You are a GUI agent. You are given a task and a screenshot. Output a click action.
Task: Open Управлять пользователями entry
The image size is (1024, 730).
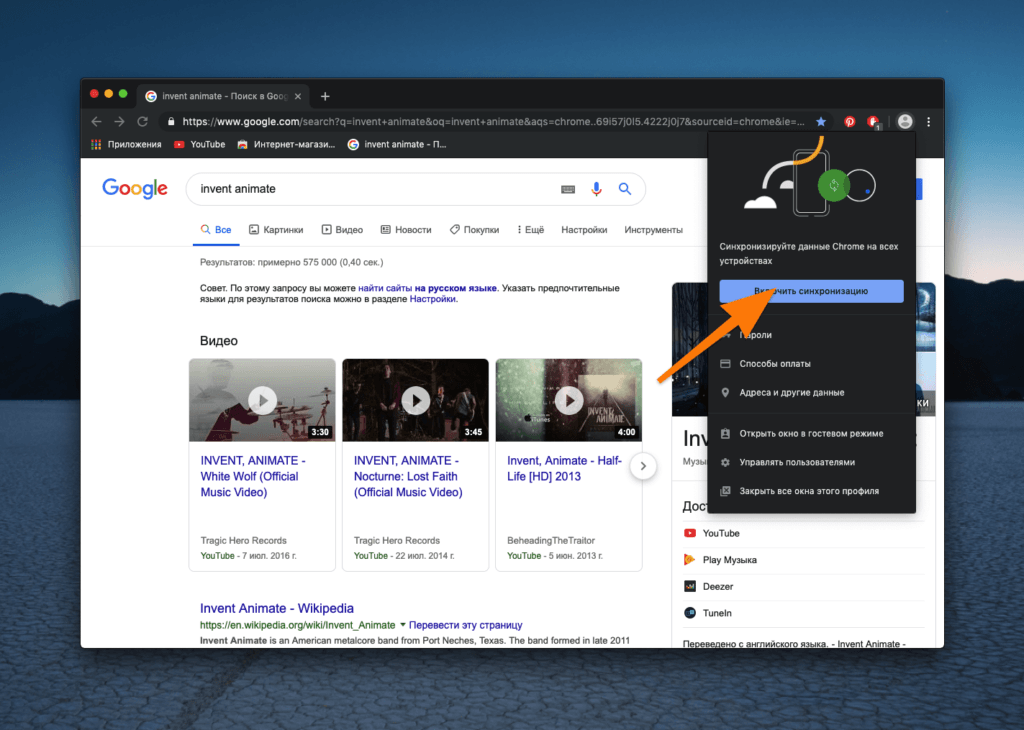tap(811, 462)
